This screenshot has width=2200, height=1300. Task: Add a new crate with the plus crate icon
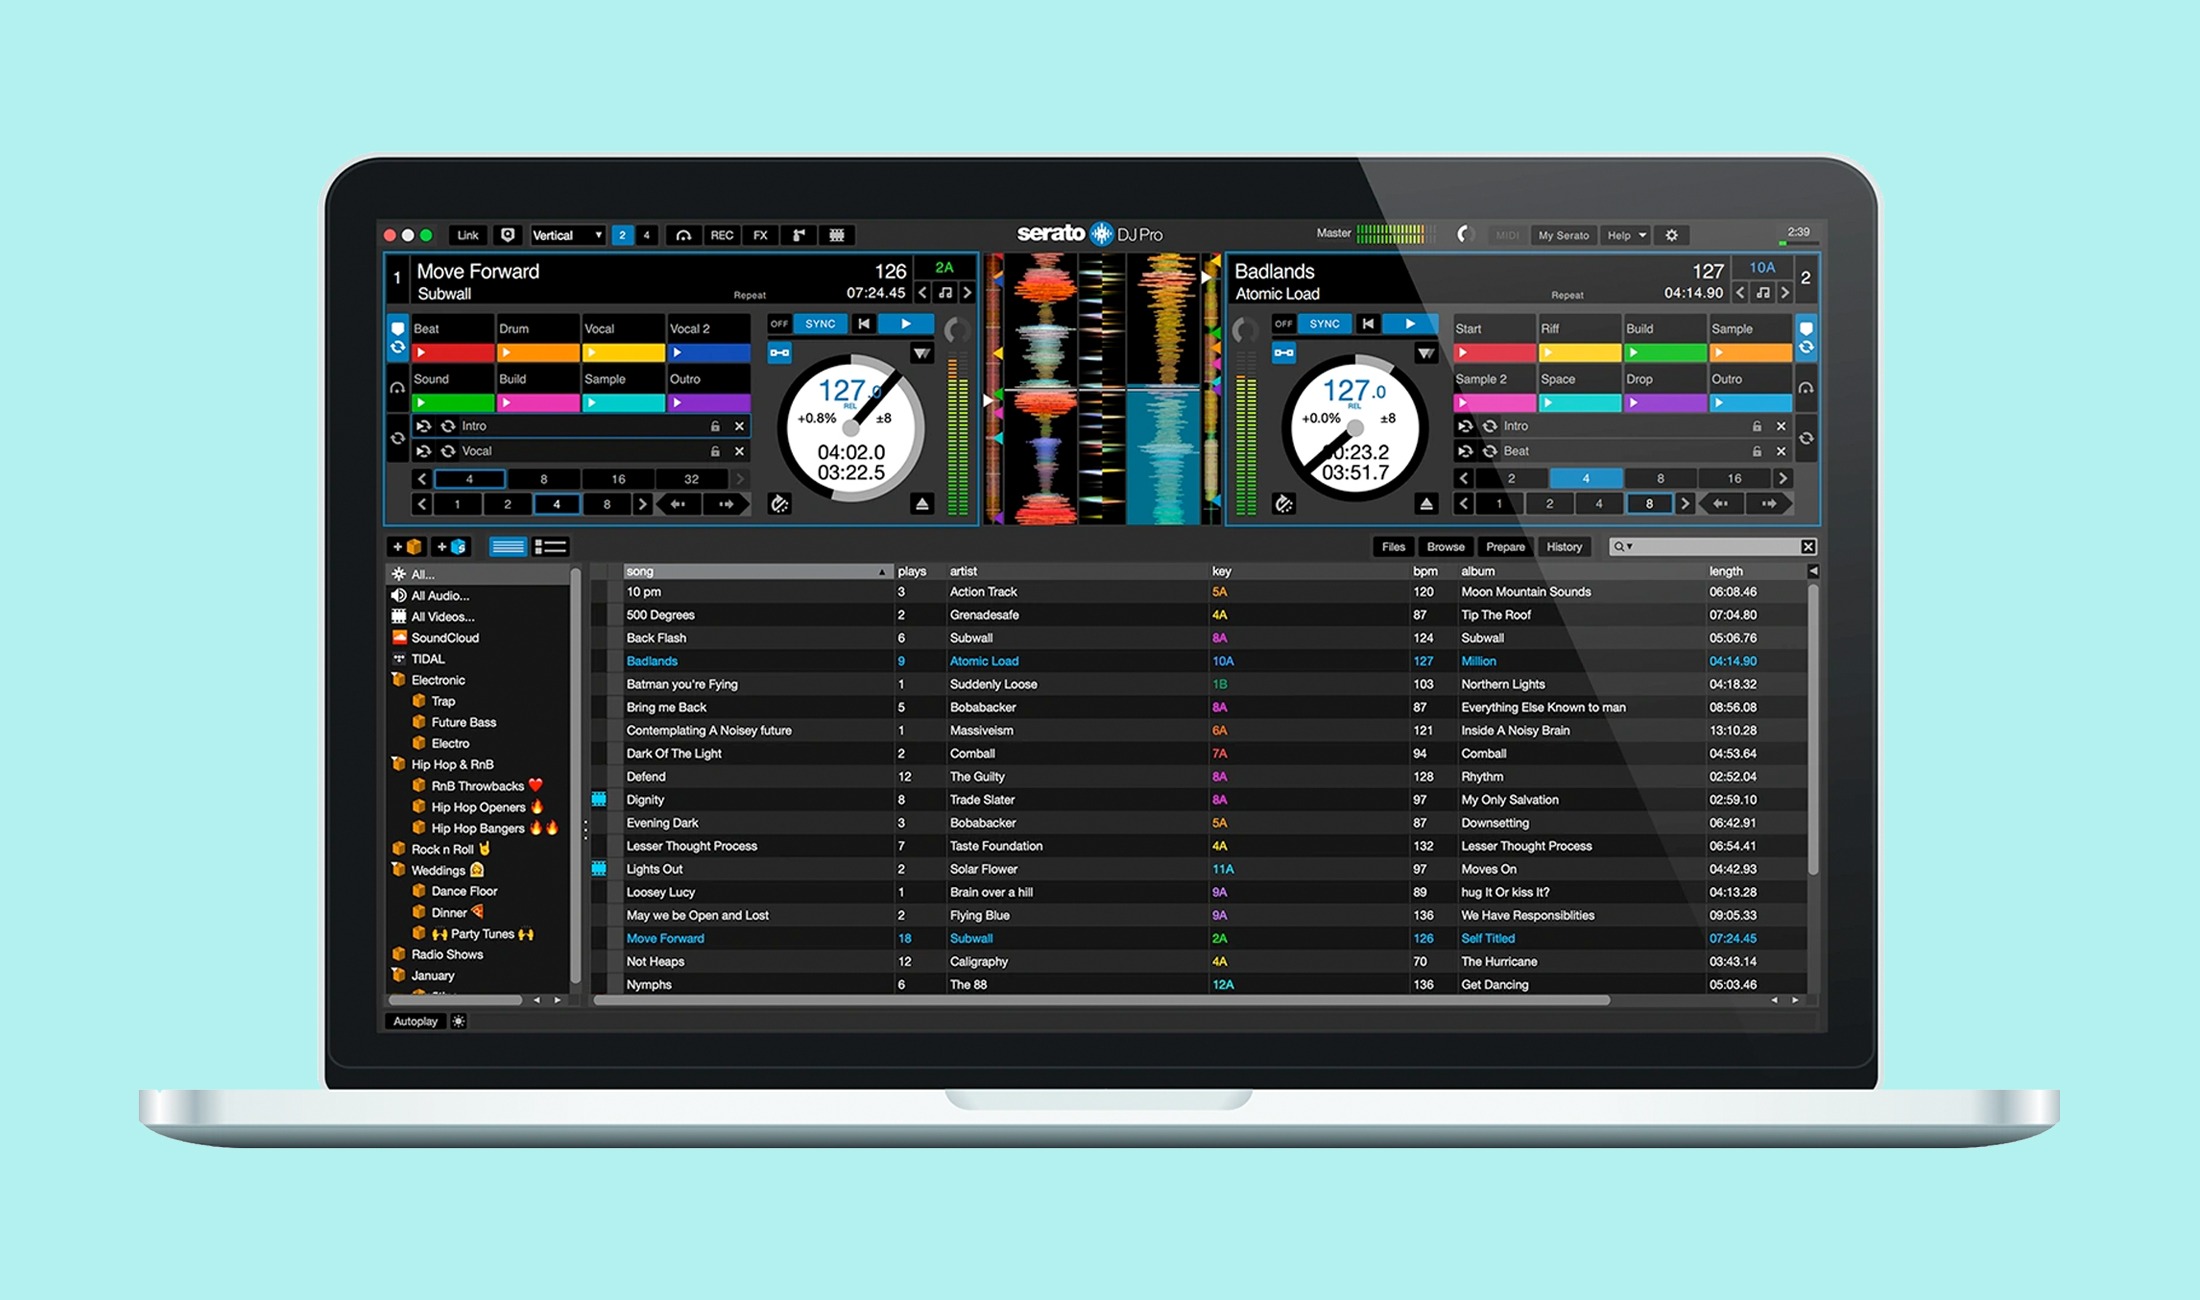point(408,546)
